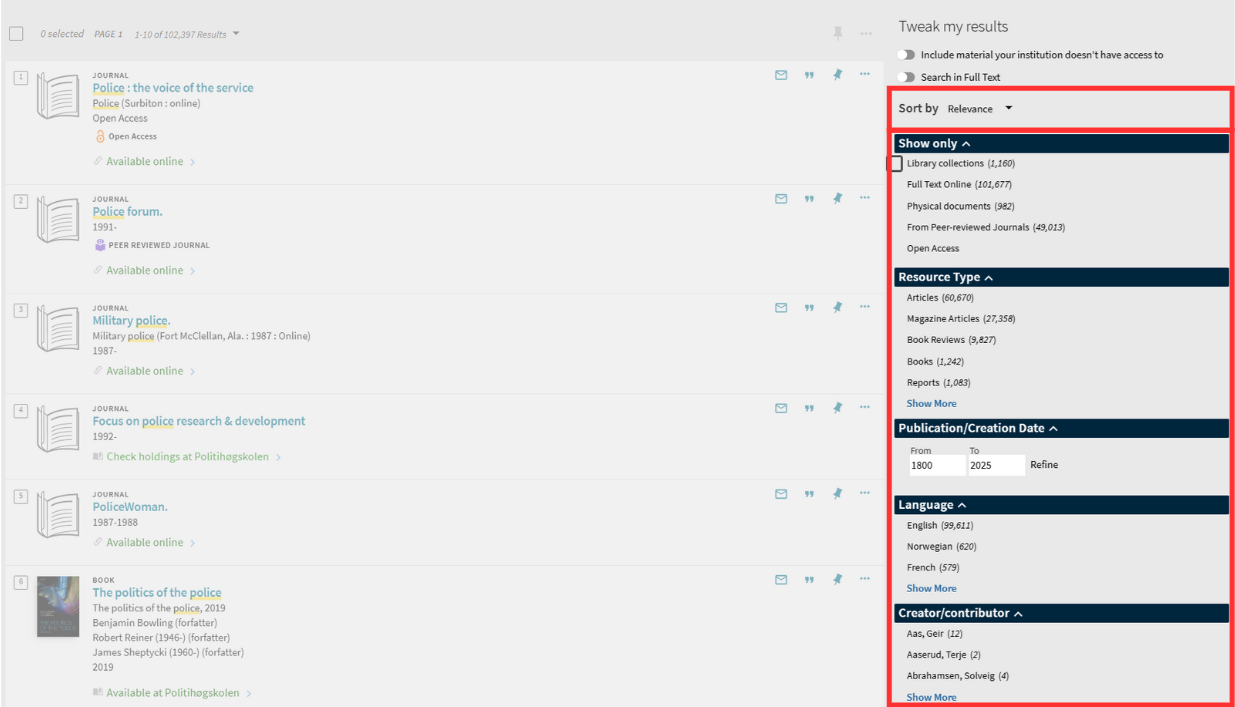This screenshot has width=1235, height=707.
Task: Open citation for 'The politics of the police'
Action: [809, 579]
